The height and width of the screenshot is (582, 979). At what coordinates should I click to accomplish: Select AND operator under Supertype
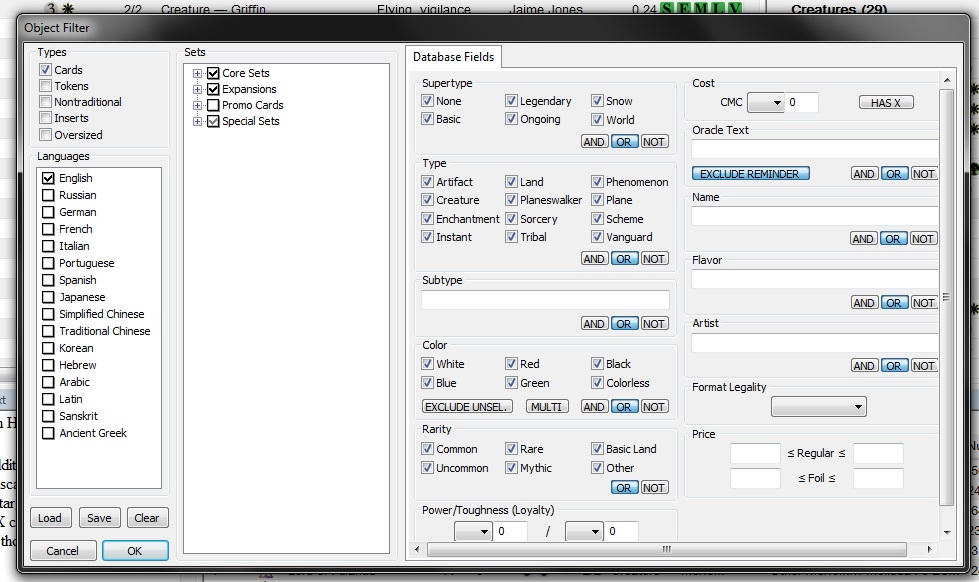click(594, 142)
